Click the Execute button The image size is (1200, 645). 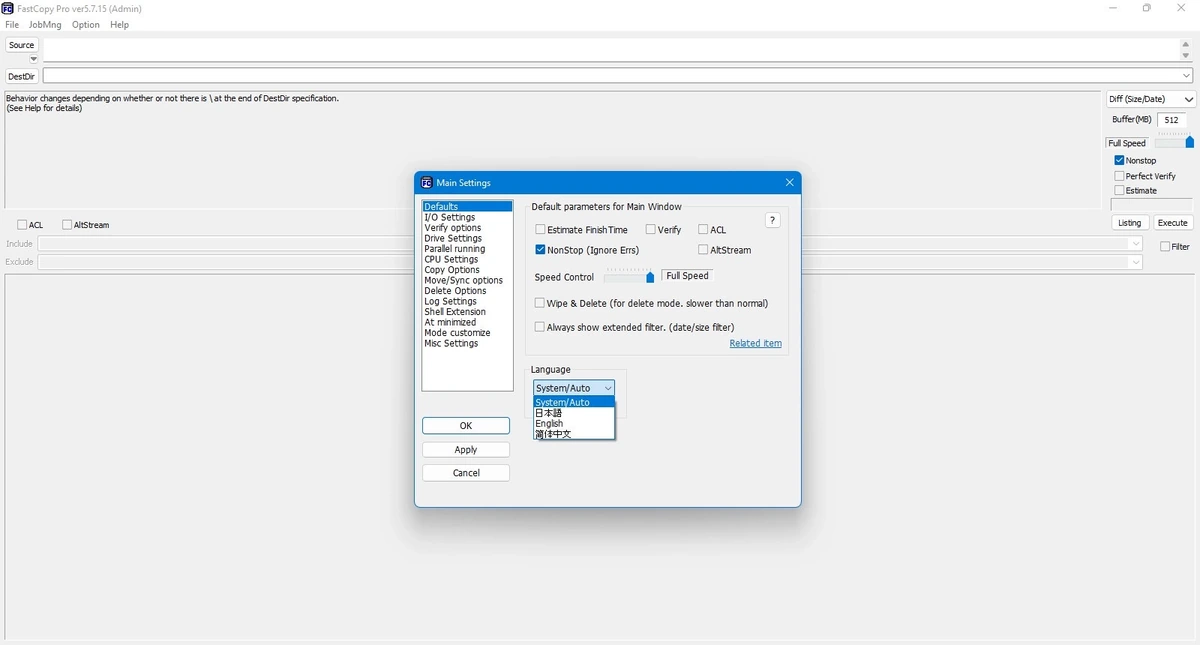1173,223
